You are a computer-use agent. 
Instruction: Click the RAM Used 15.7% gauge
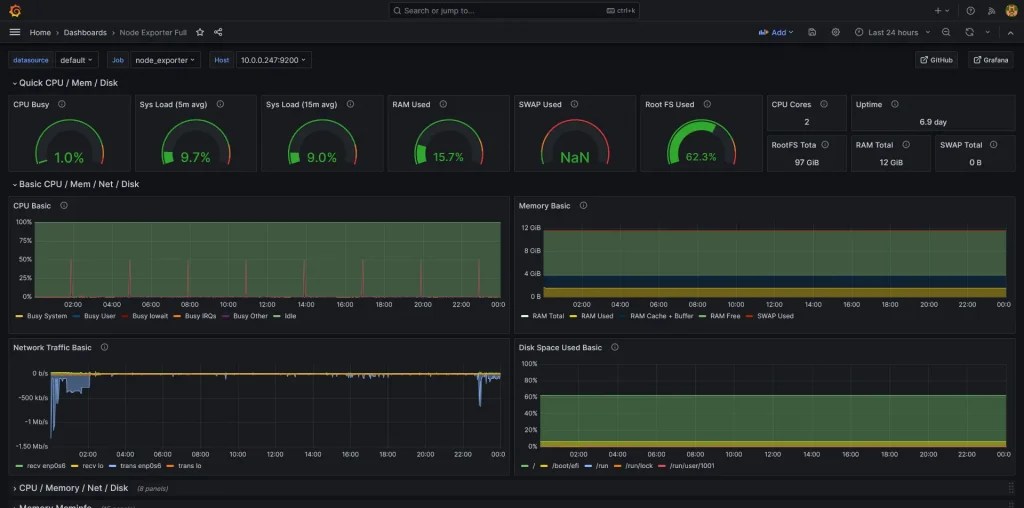tap(449, 142)
